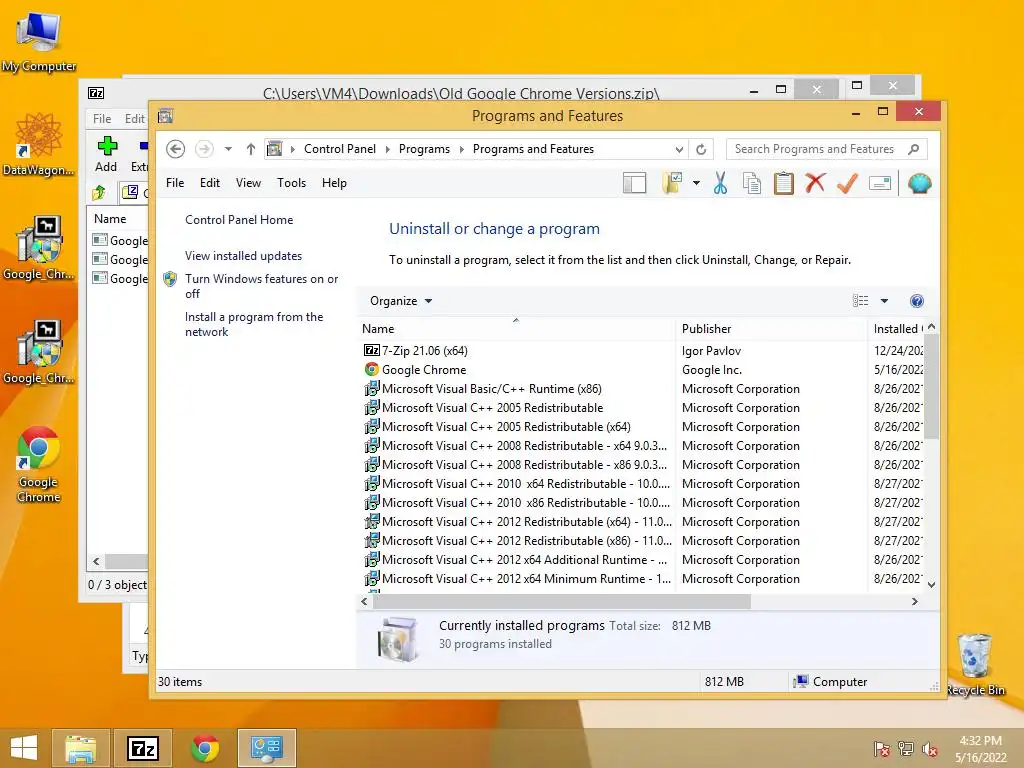This screenshot has height=768, width=1024.
Task: Click the red X Delete toolbar icon
Action: click(815, 184)
